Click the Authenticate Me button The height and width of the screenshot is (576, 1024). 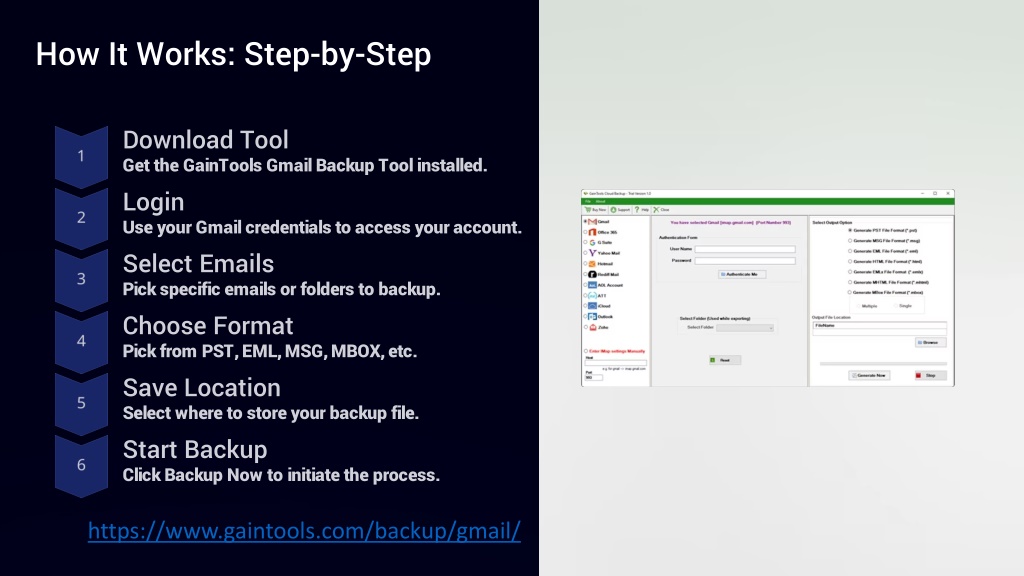tap(742, 274)
